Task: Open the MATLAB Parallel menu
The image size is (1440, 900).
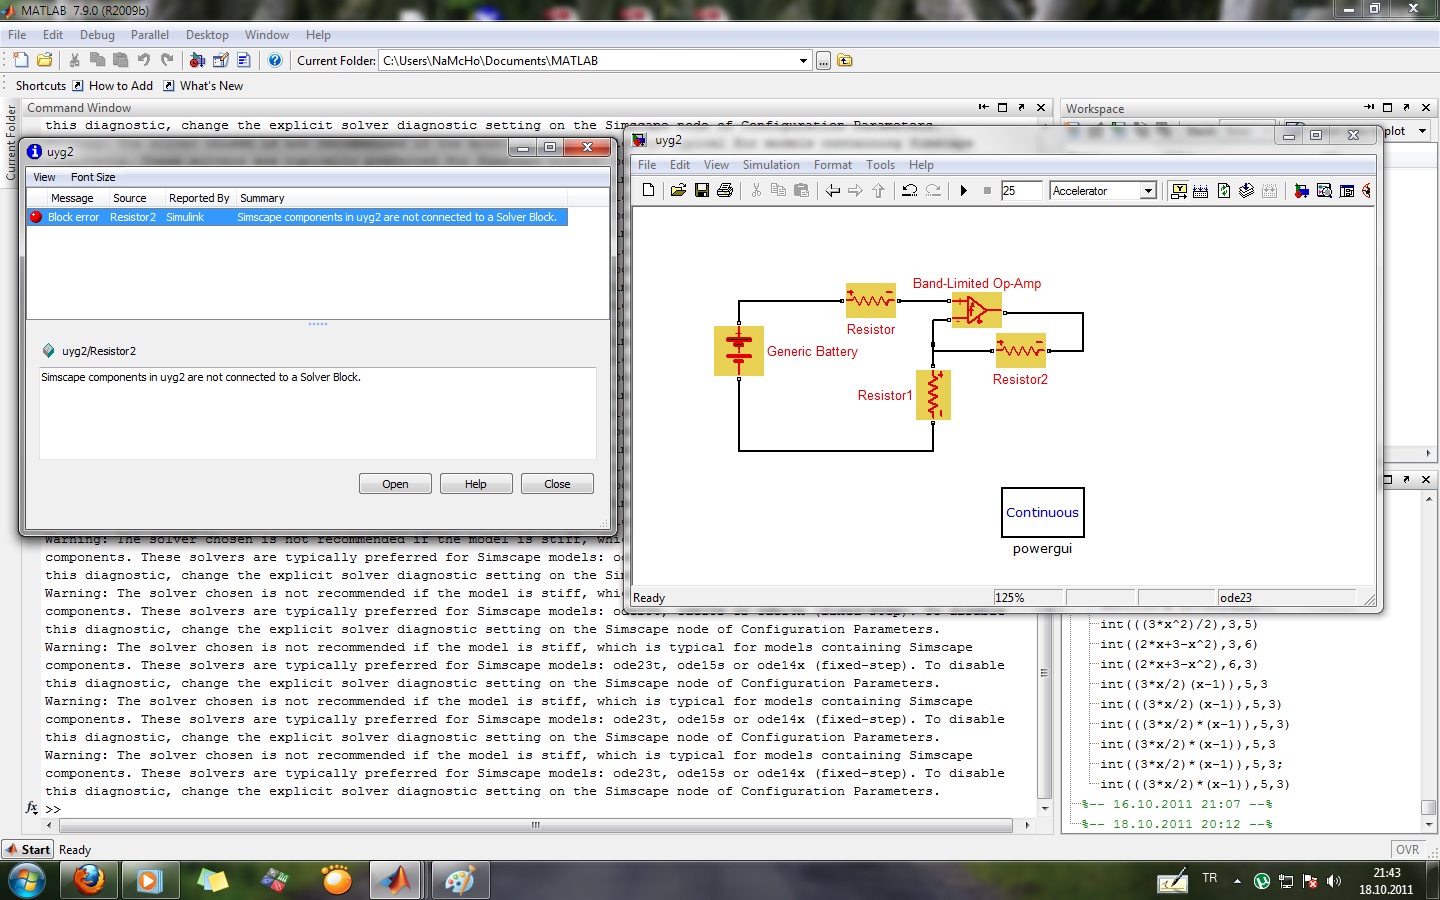Action: point(150,34)
